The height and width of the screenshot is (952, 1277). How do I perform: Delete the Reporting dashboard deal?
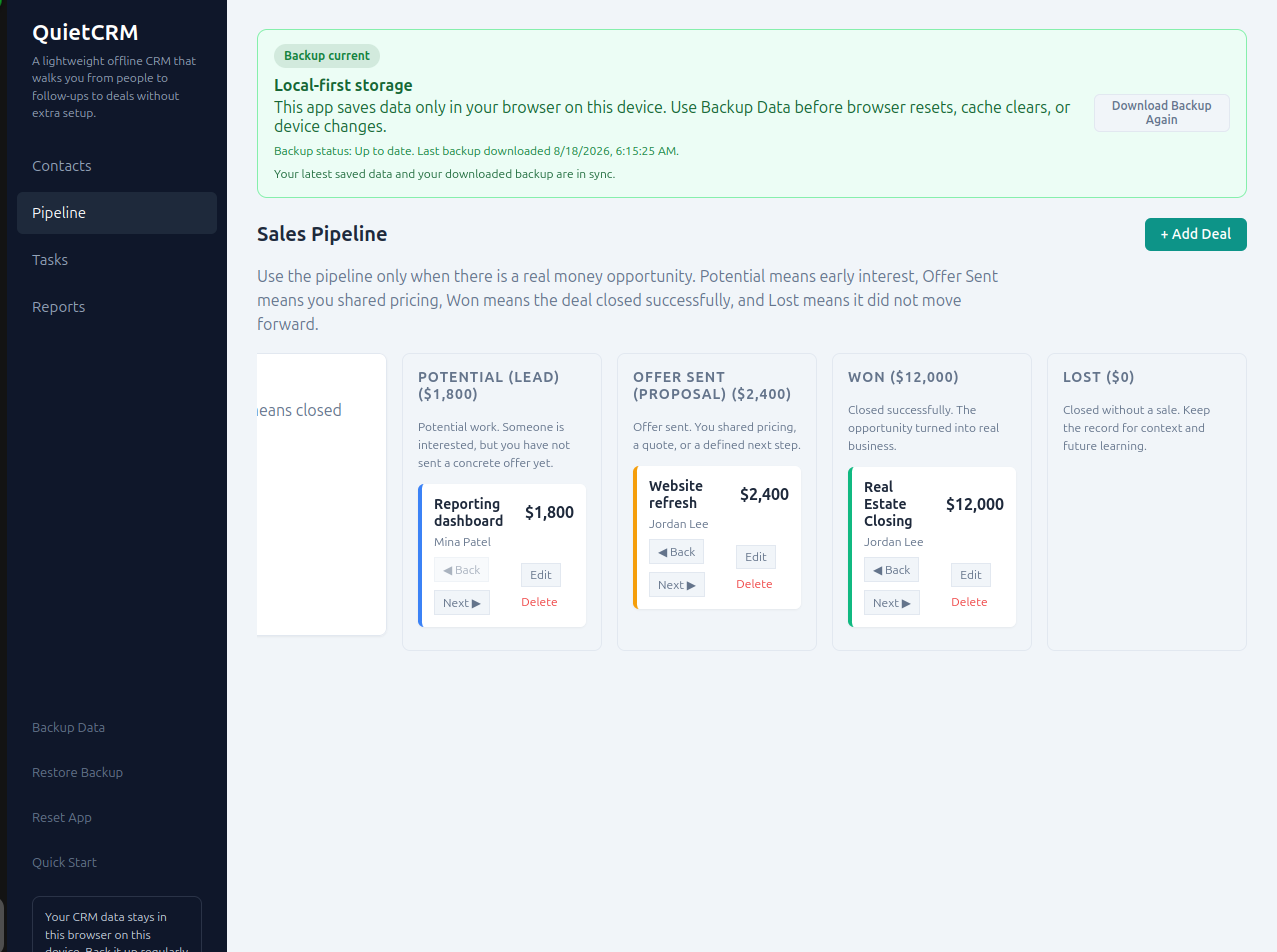[539, 602]
